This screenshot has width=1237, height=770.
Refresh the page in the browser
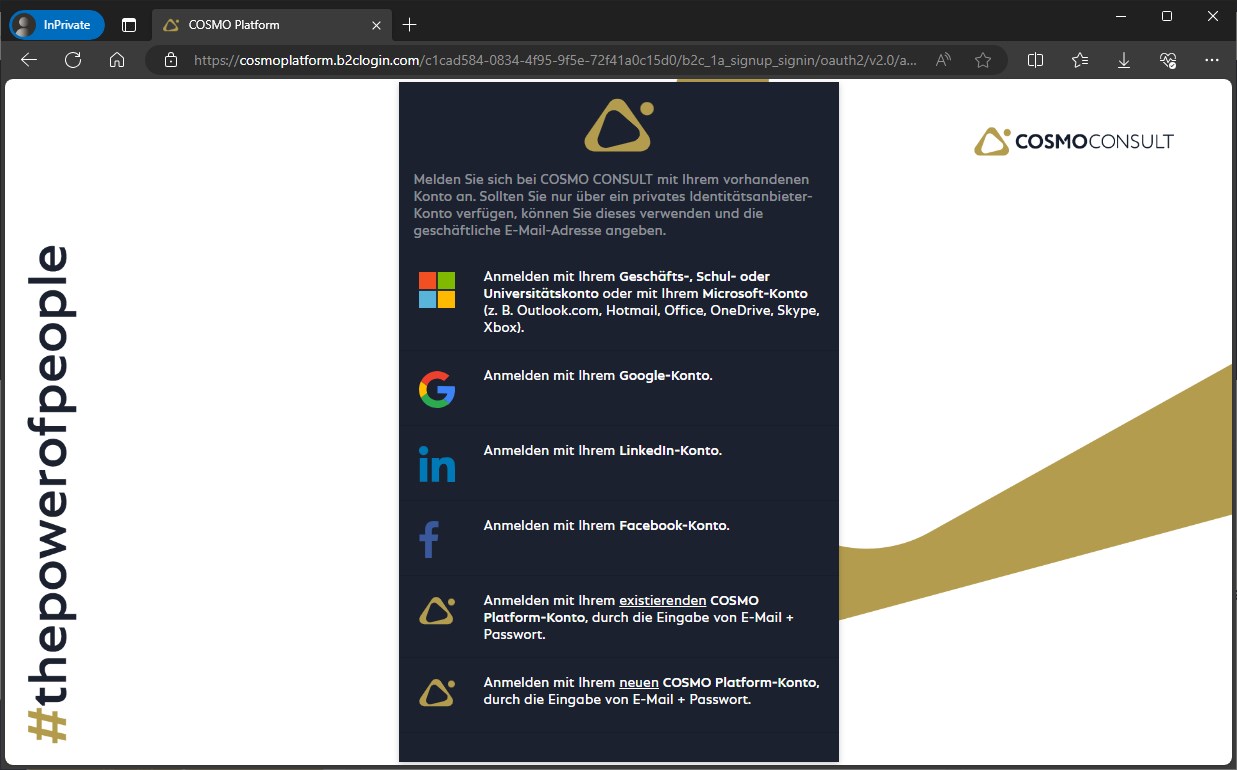pos(73,60)
